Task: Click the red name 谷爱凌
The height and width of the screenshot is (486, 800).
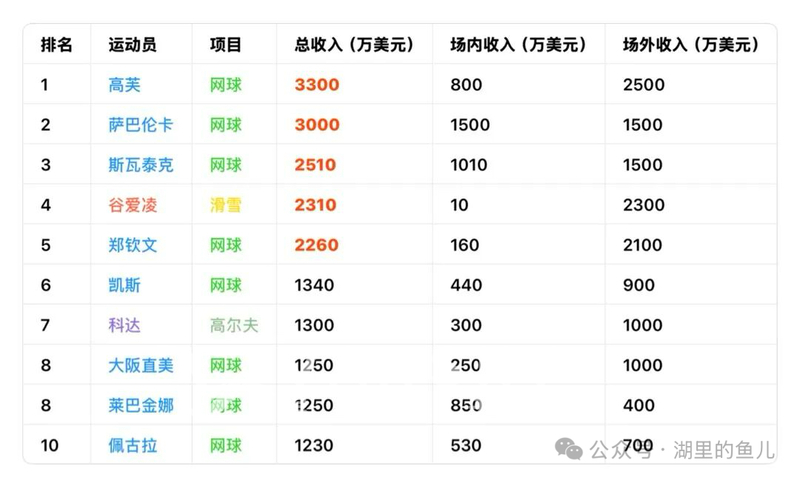Action: click(133, 205)
